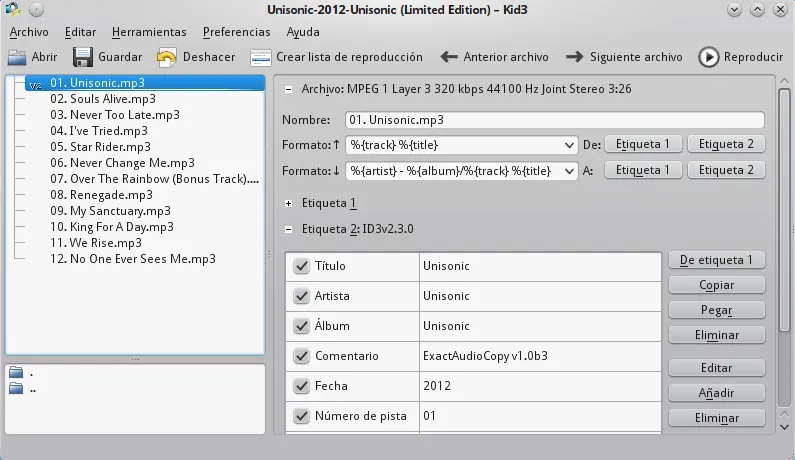The image size is (795, 460).
Task: Click the Título value cell 'Unisonic'
Action: tap(540, 266)
